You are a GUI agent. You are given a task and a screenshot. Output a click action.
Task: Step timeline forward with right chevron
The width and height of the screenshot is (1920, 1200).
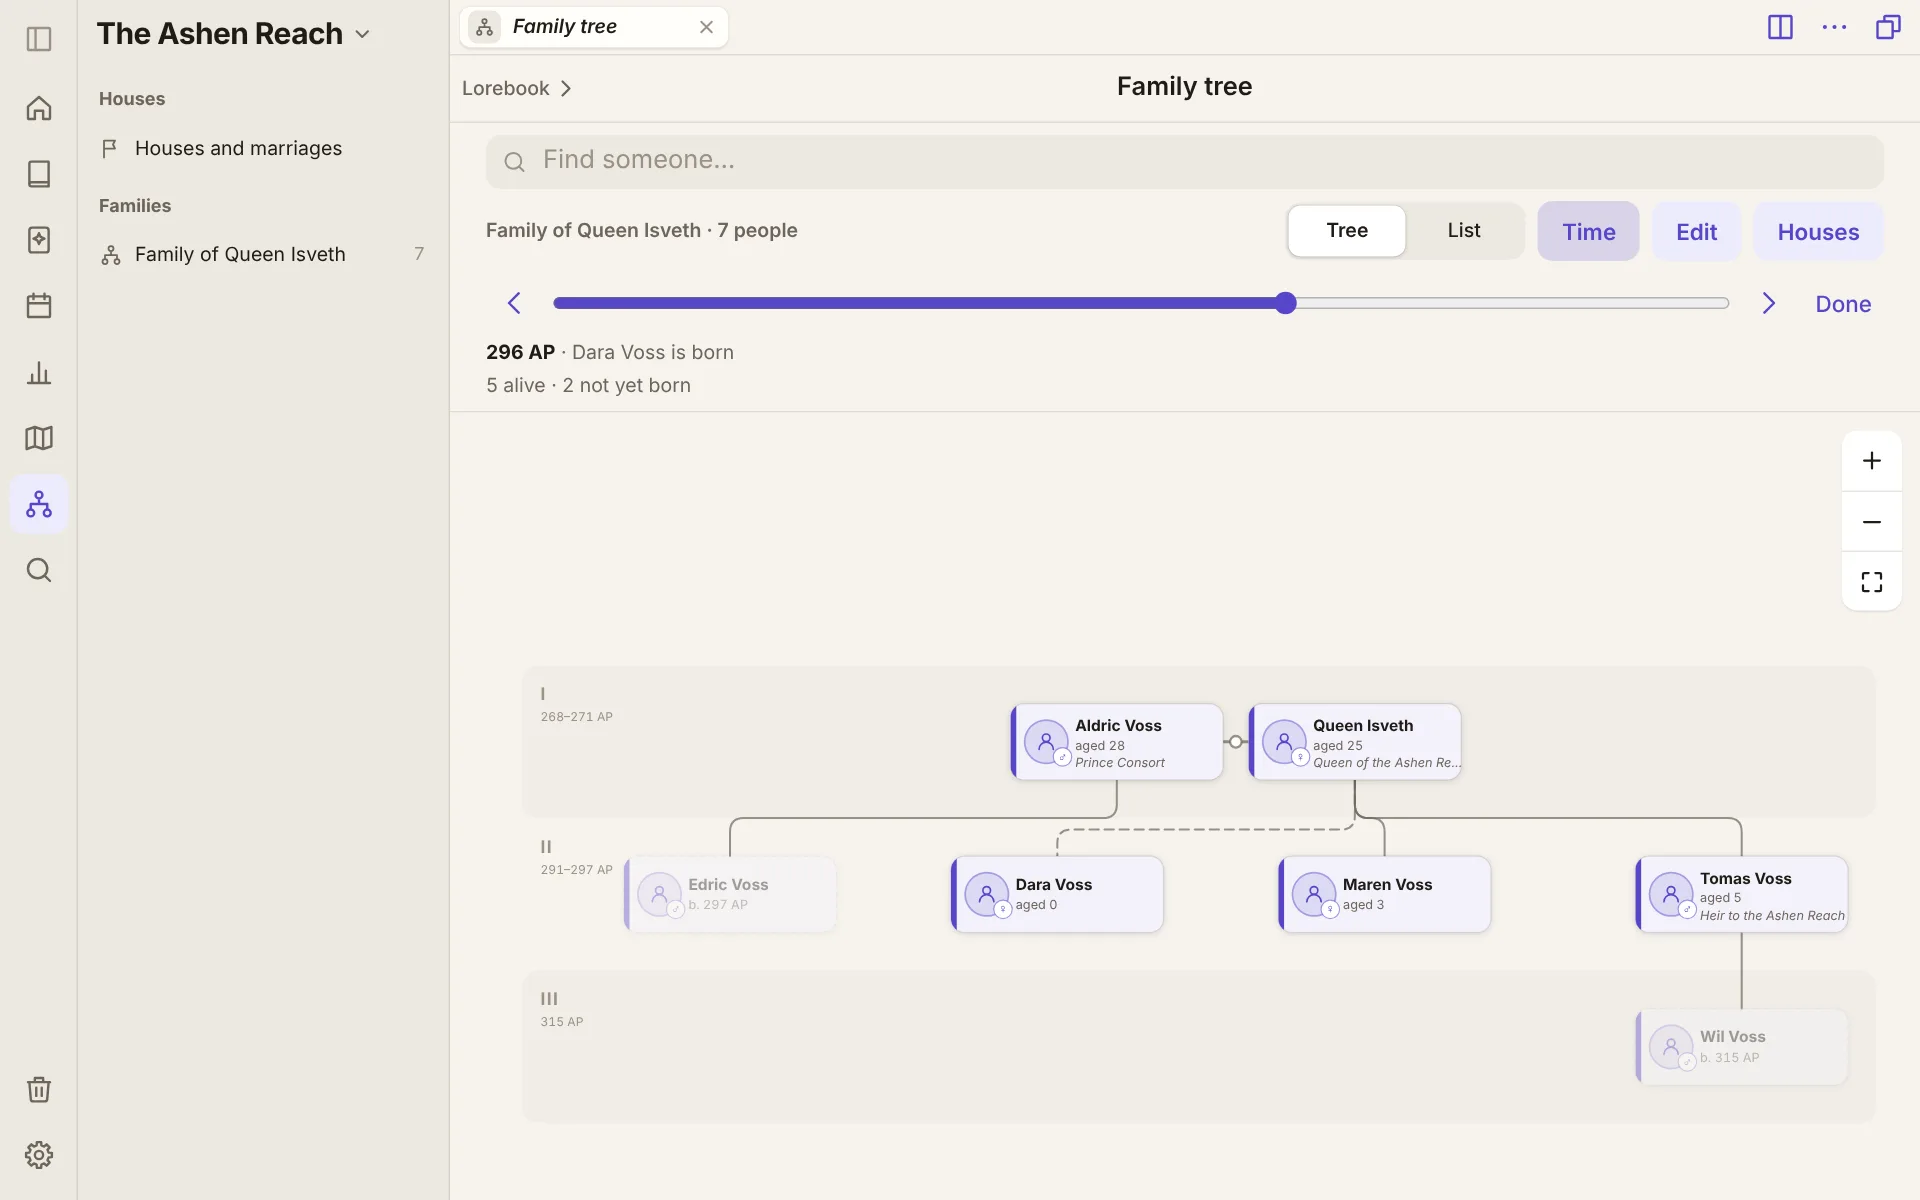(1768, 303)
